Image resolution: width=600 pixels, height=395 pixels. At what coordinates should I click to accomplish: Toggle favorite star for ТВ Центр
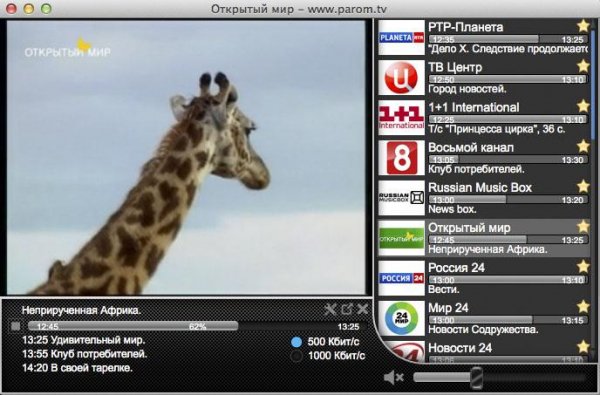click(583, 66)
